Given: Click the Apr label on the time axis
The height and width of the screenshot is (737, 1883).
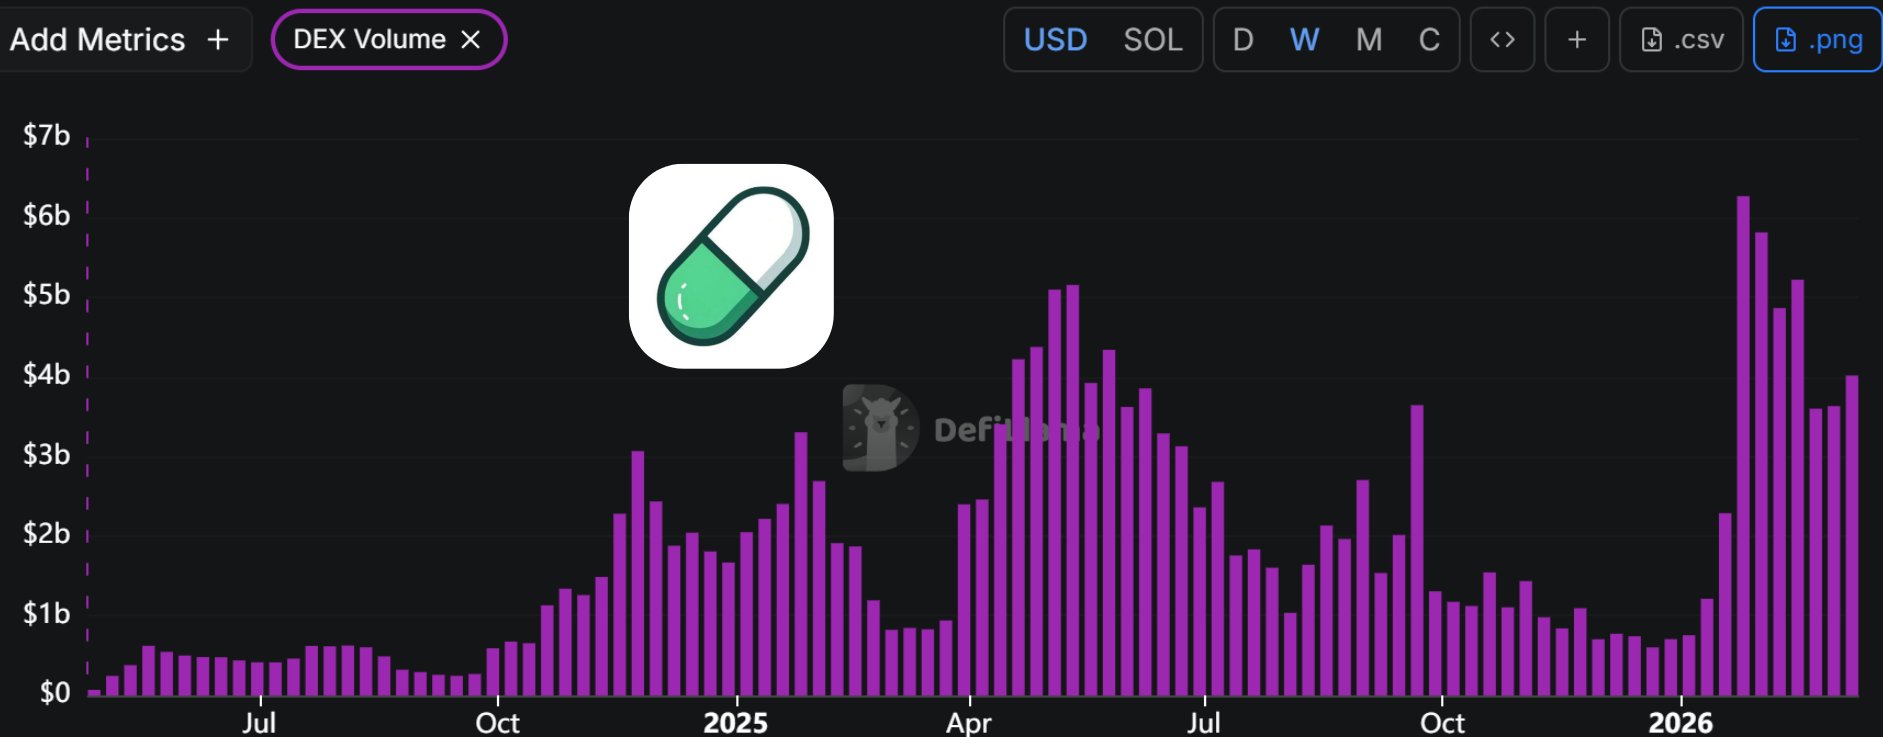Looking at the screenshot, I should tap(968, 722).
